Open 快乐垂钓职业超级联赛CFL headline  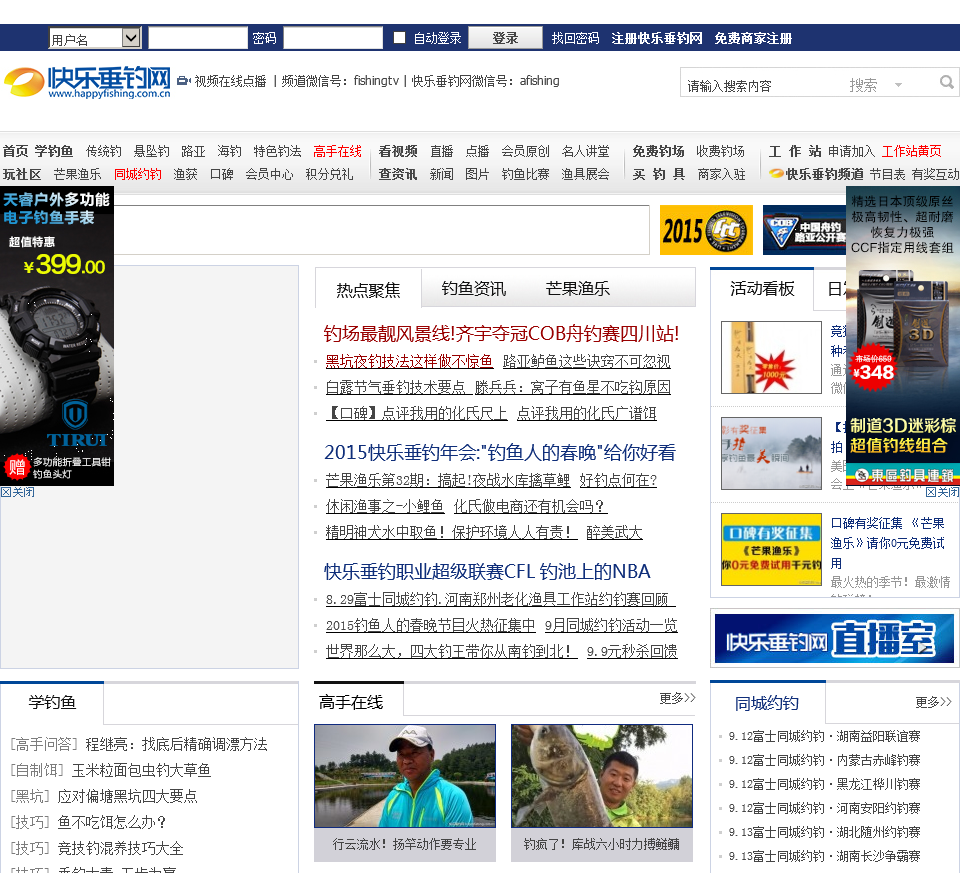click(487, 571)
